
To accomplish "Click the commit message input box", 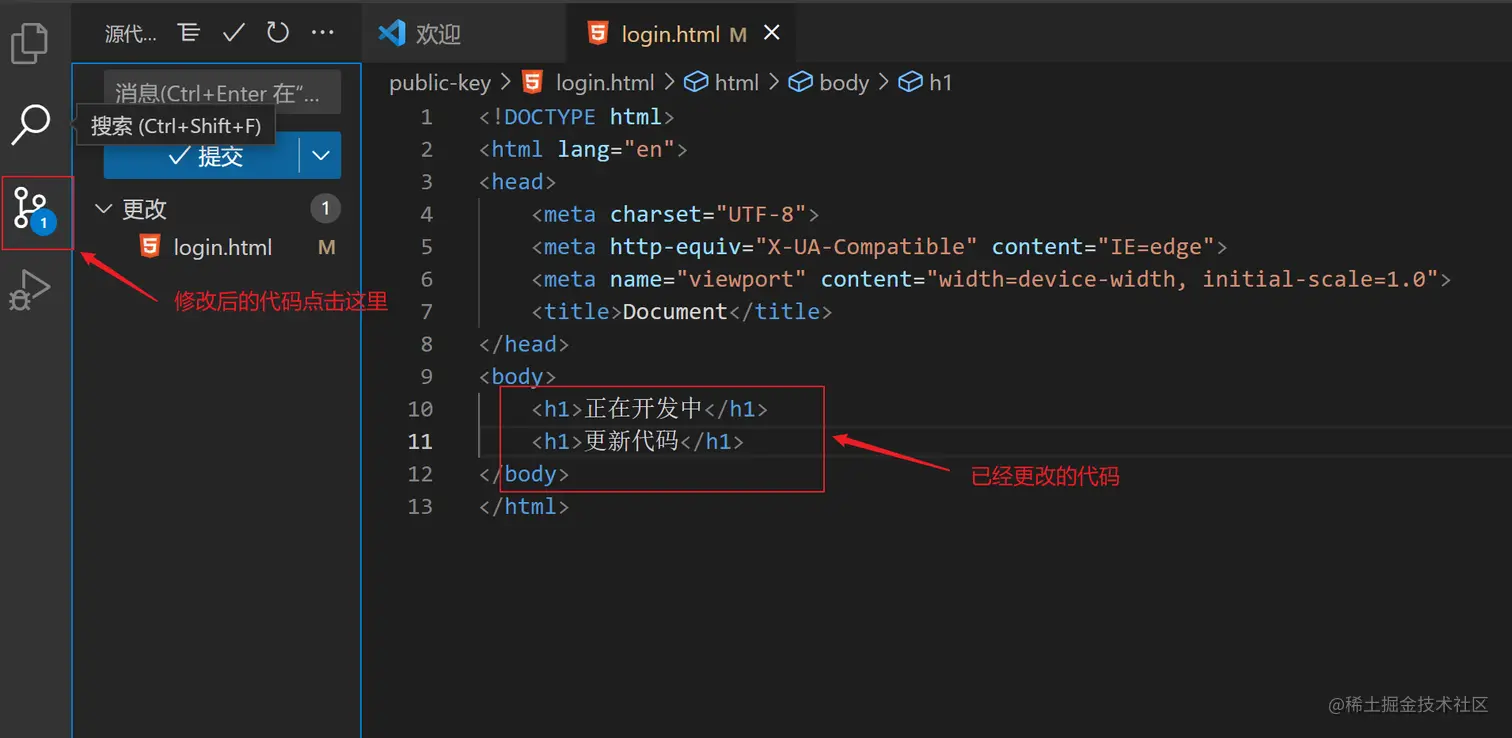I will (x=222, y=92).
